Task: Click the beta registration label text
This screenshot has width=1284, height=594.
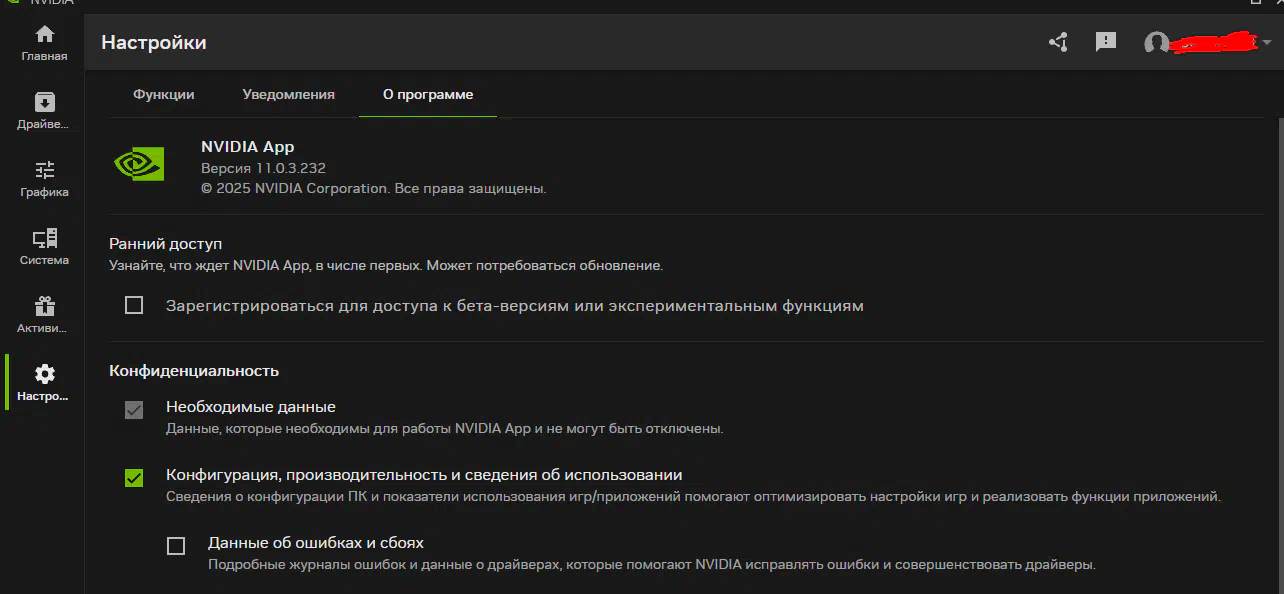Action: pyautogui.click(x=515, y=305)
